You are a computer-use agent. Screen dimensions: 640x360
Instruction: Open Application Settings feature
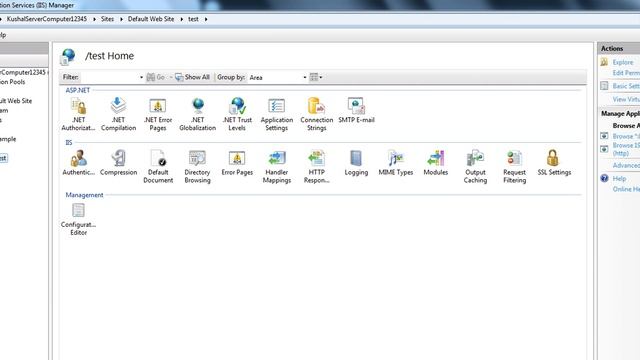click(x=277, y=114)
